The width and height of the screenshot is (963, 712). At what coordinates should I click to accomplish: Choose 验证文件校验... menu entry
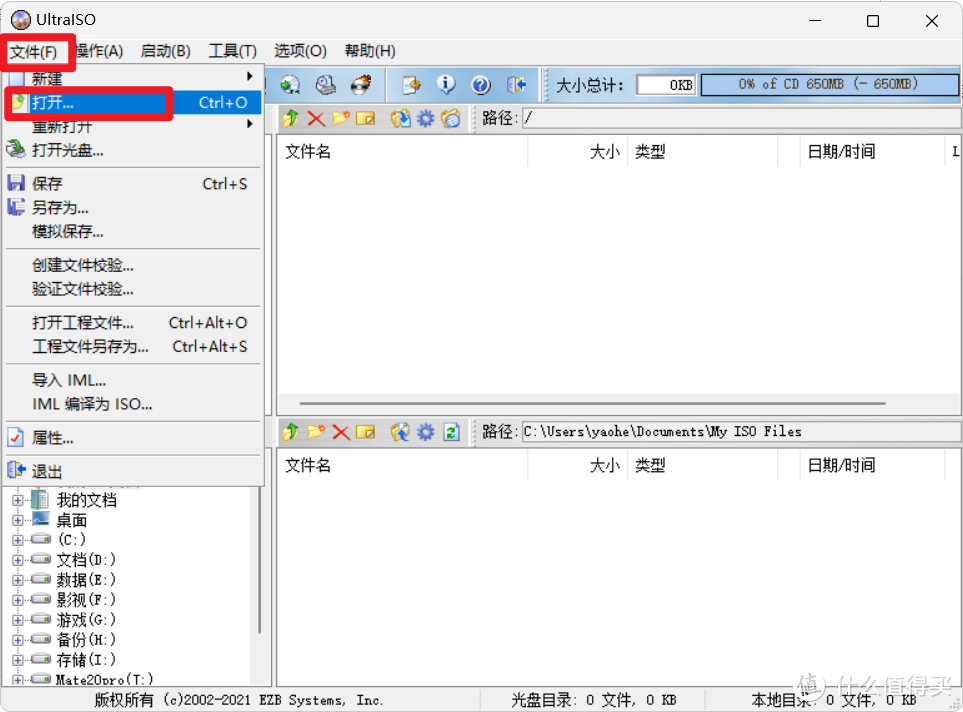(133, 289)
